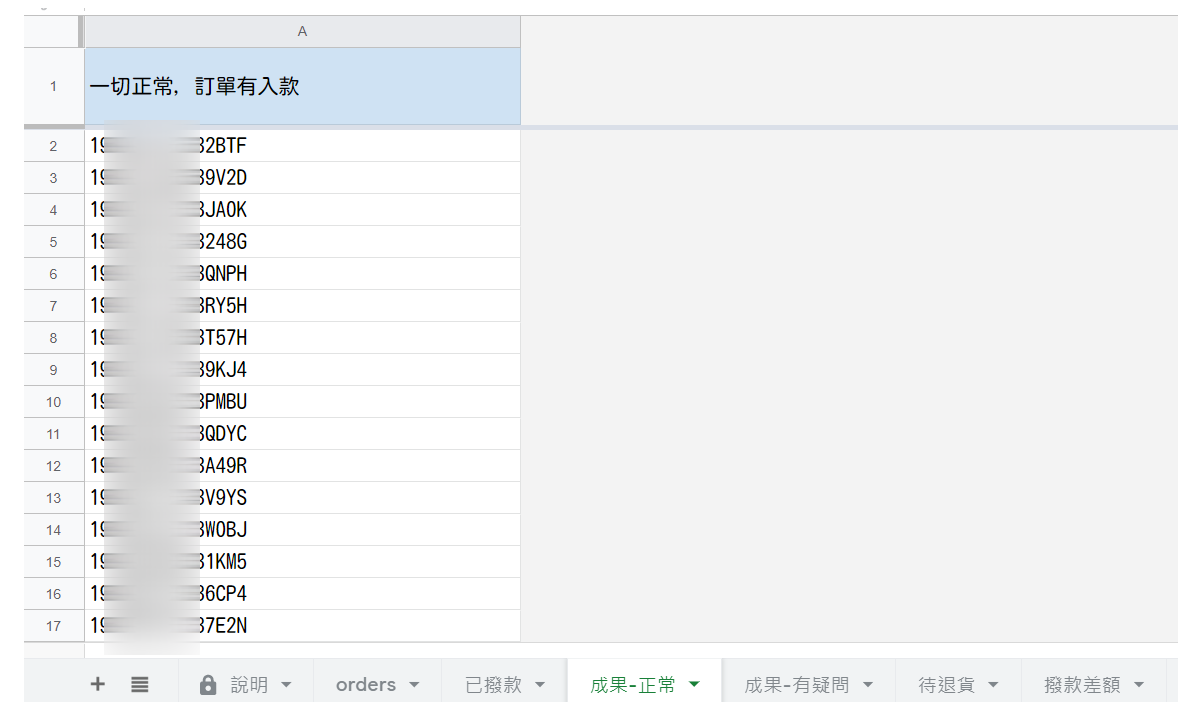The height and width of the screenshot is (721, 1193).
Task: Open the all sheets list icon
Action: (x=140, y=685)
